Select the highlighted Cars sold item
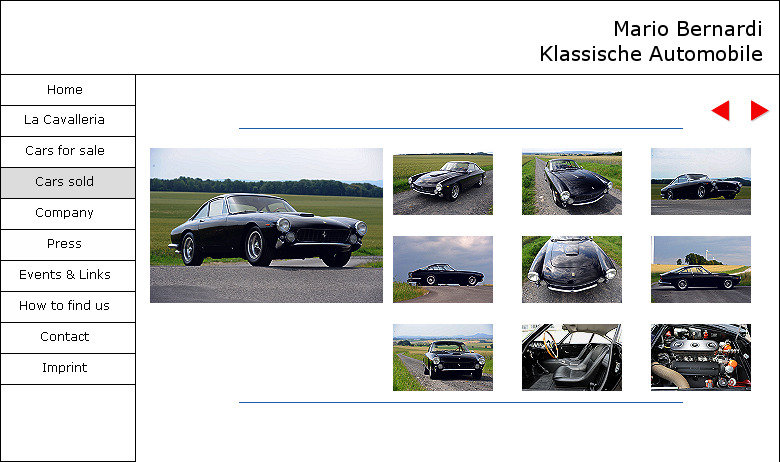This screenshot has height=462, width=780. [68, 183]
